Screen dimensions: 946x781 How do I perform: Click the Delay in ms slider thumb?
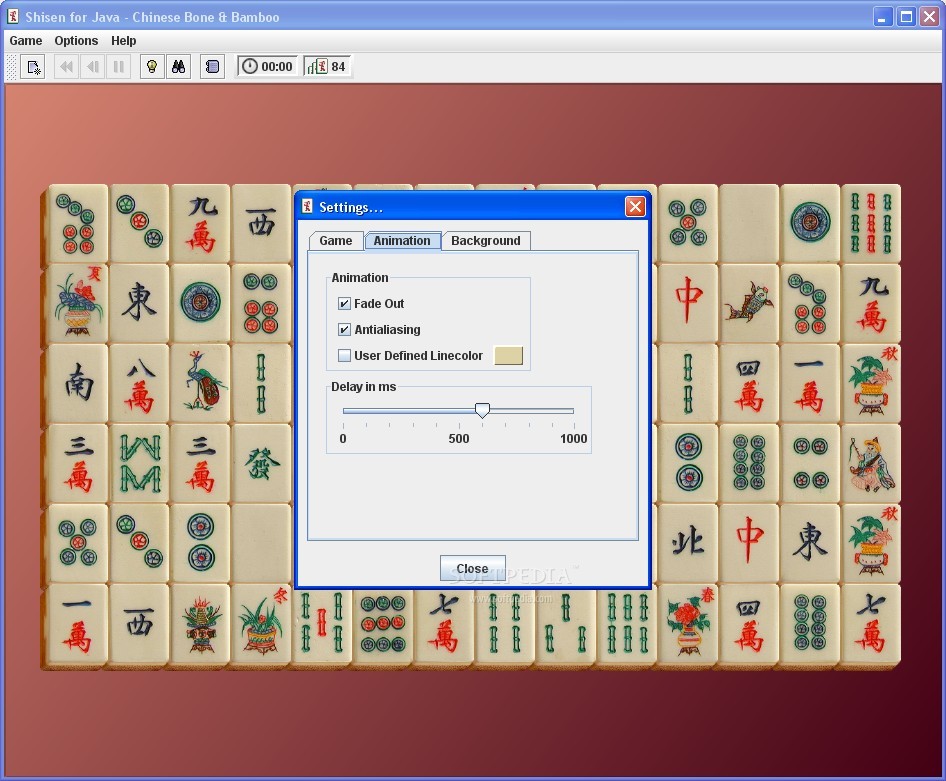(482, 411)
